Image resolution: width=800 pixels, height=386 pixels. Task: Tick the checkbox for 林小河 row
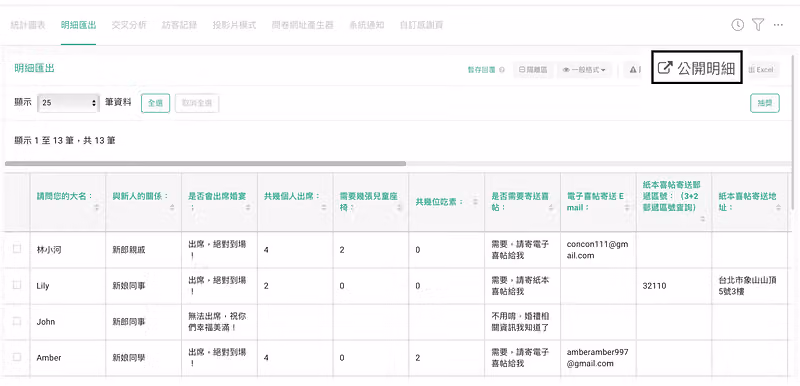(x=17, y=249)
